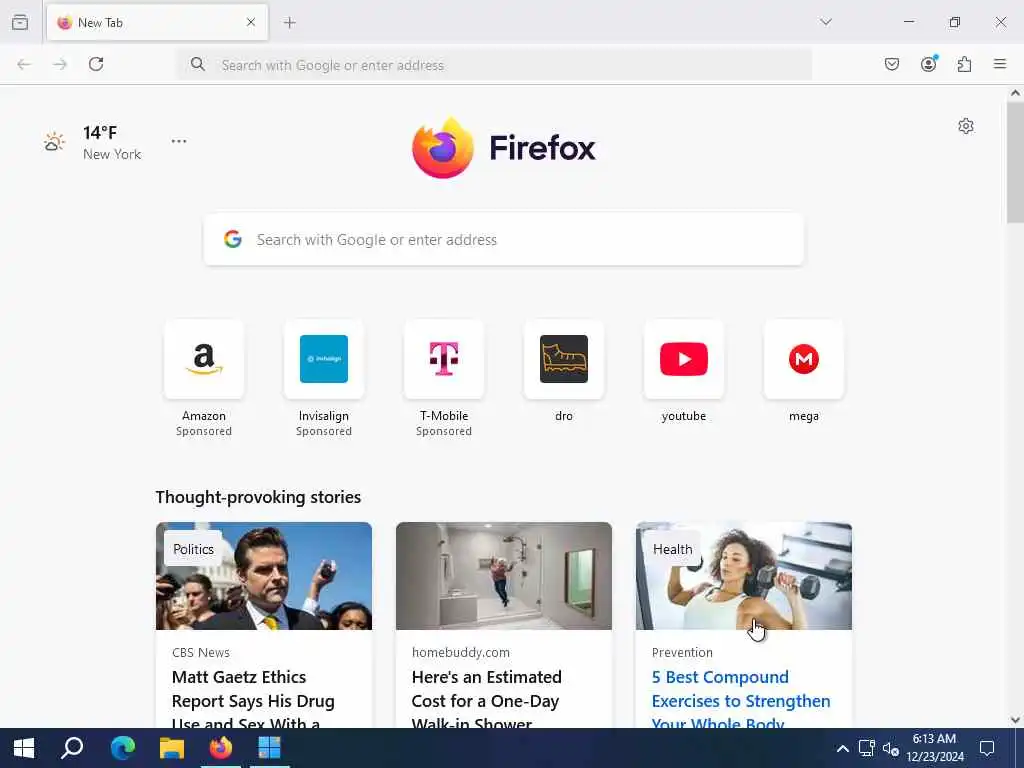
Task: Open the Matt Gaetz story thumbnail
Action: coord(264,576)
